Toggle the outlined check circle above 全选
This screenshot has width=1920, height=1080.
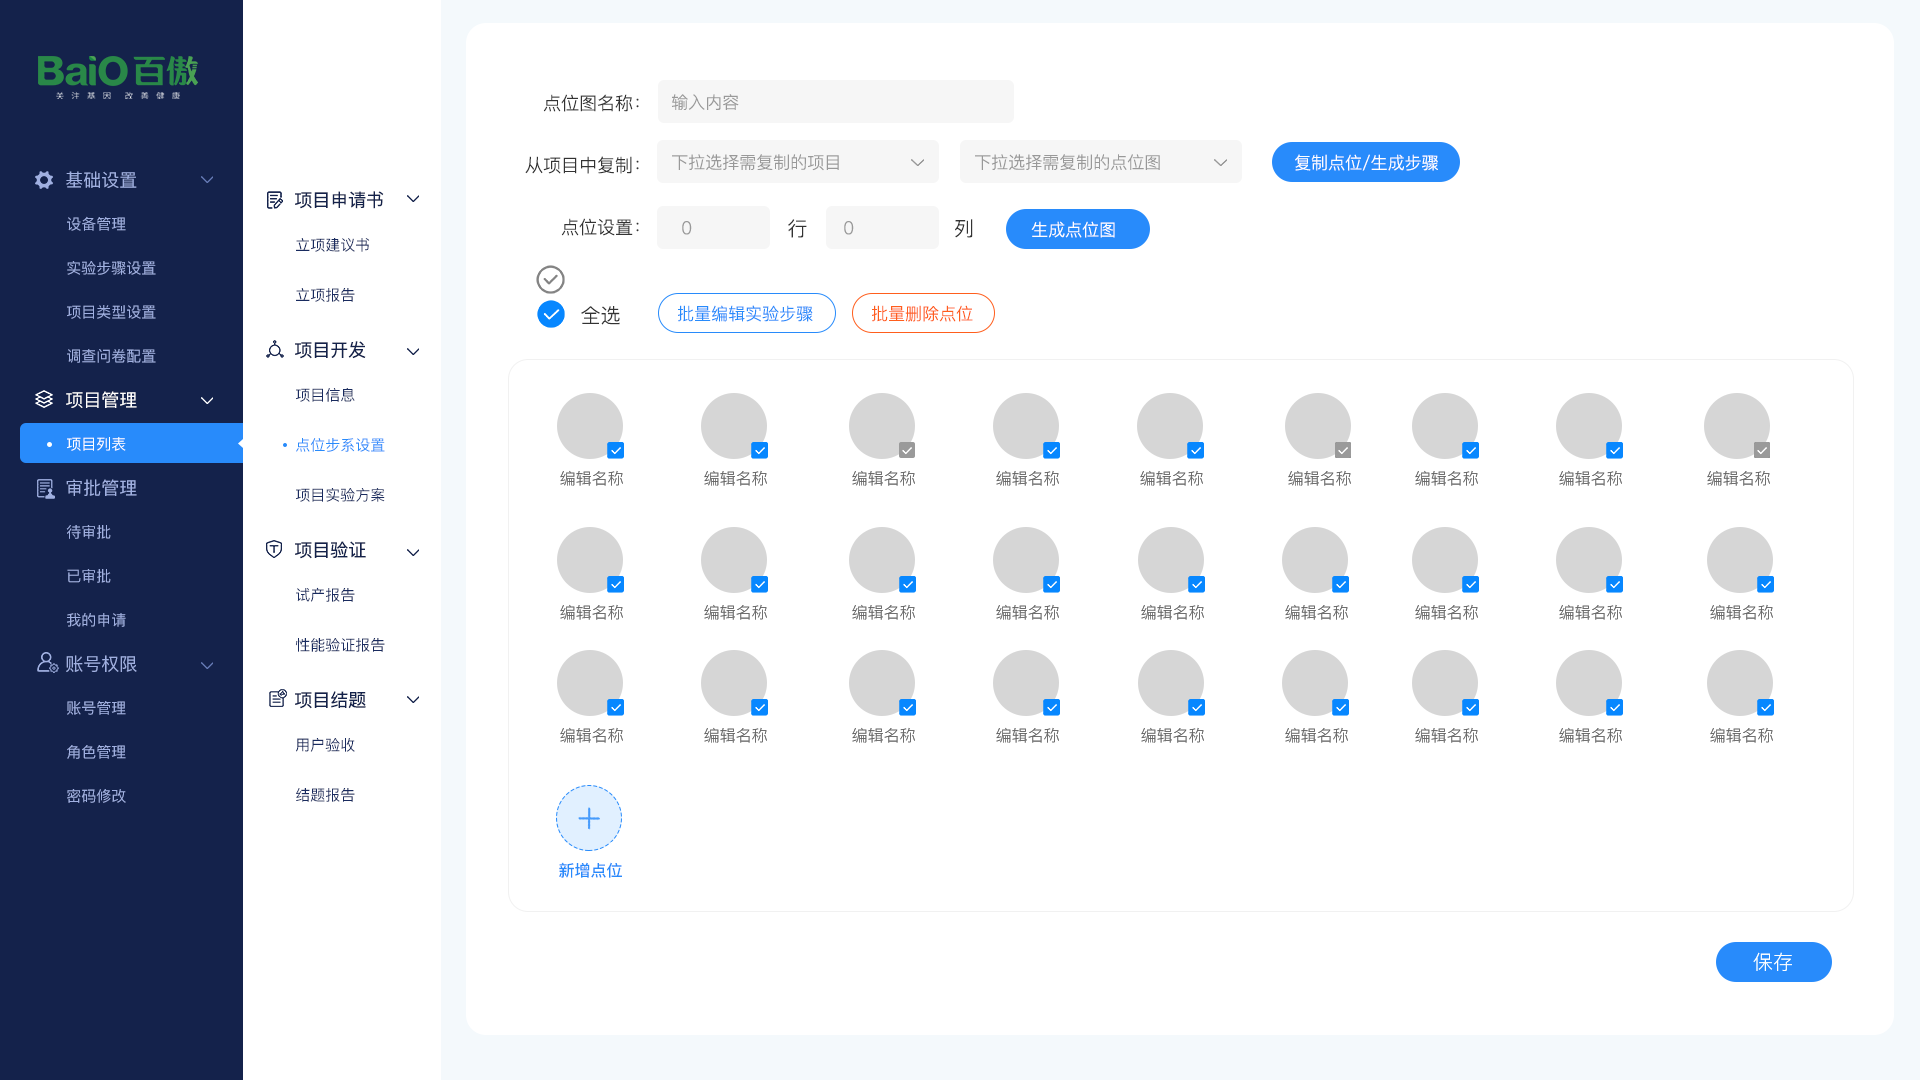click(x=551, y=279)
